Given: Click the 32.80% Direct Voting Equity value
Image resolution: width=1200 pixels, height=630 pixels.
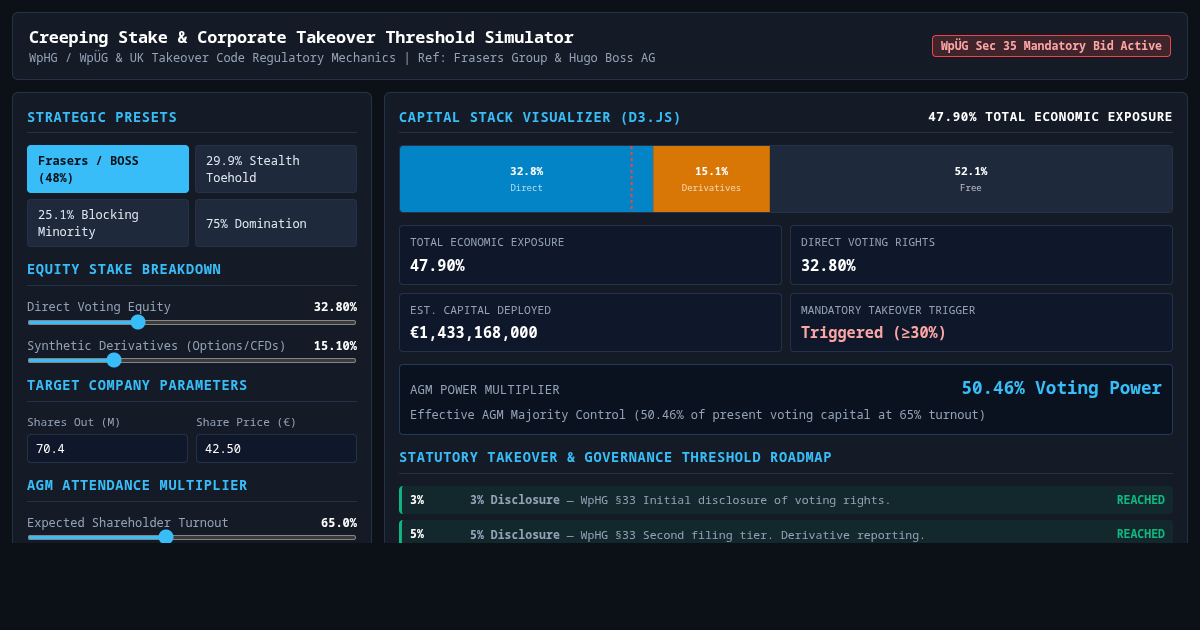Looking at the screenshot, I should pos(335,307).
